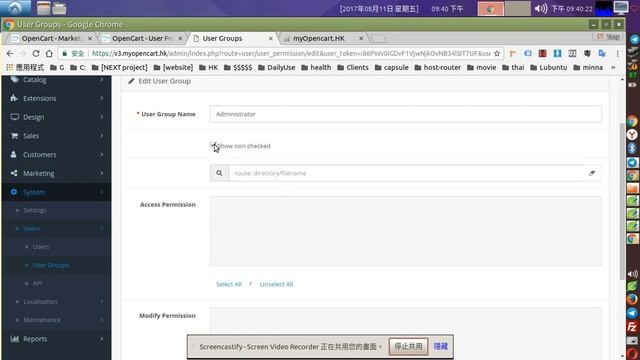Expand the Extensions sidebar menu
640x360 pixels.
point(56,98)
